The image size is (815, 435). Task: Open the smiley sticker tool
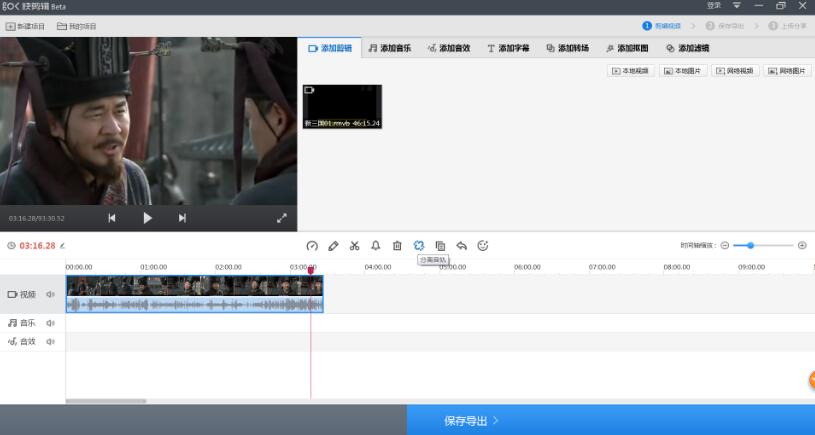[x=483, y=246]
